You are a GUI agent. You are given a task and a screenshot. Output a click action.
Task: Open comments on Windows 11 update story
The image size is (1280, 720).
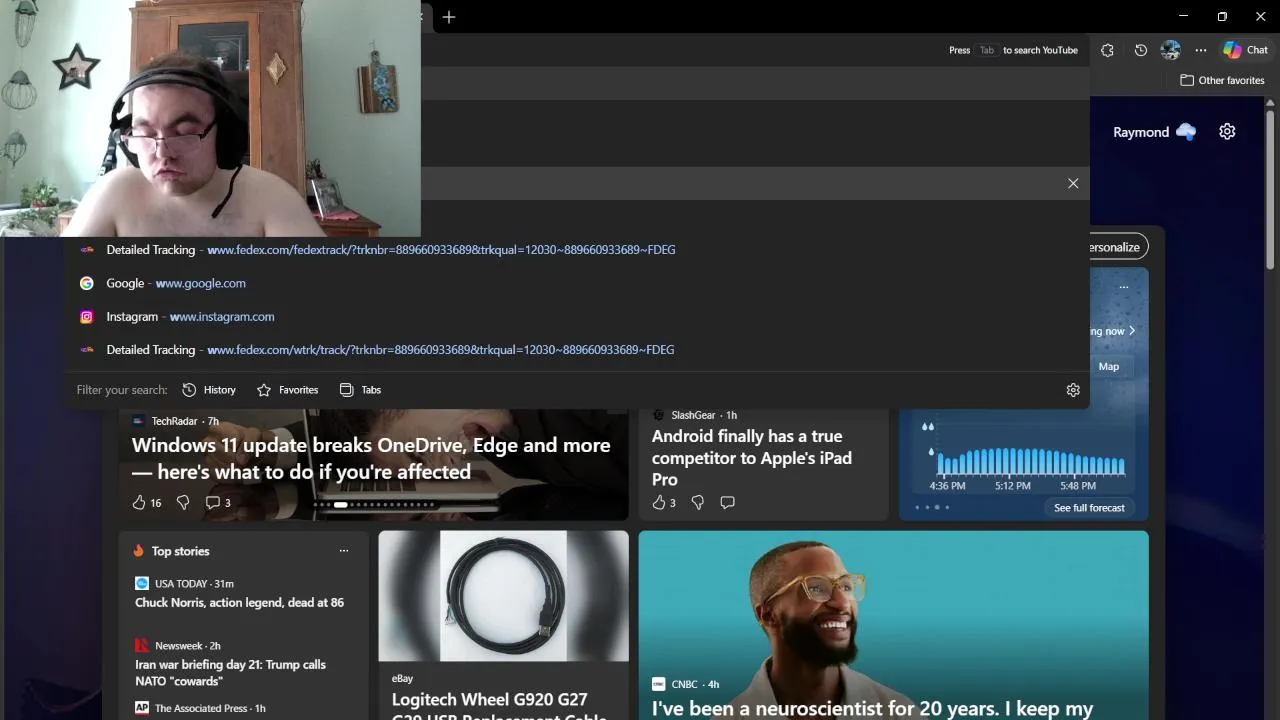pyautogui.click(x=218, y=502)
